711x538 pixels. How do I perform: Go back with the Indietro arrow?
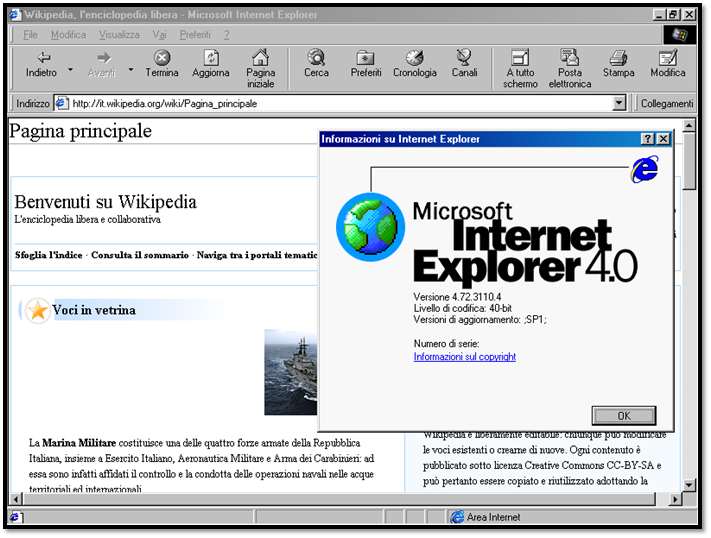point(41,64)
